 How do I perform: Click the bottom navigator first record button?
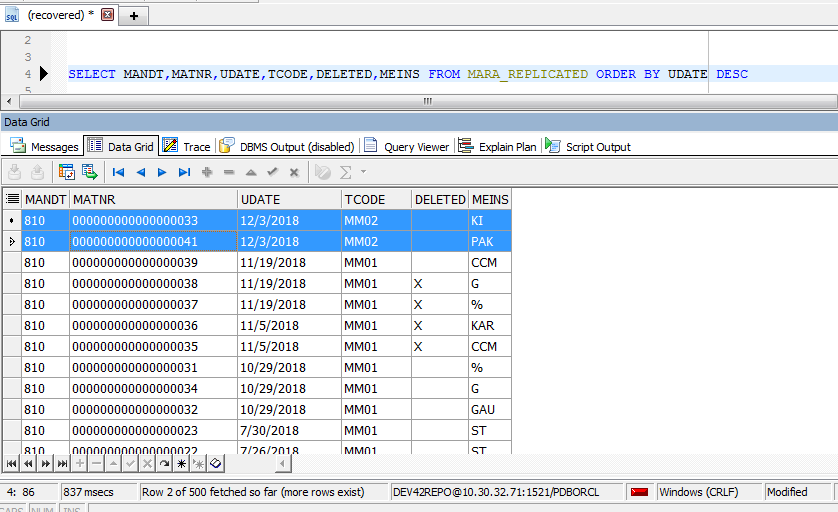[x=12, y=463]
